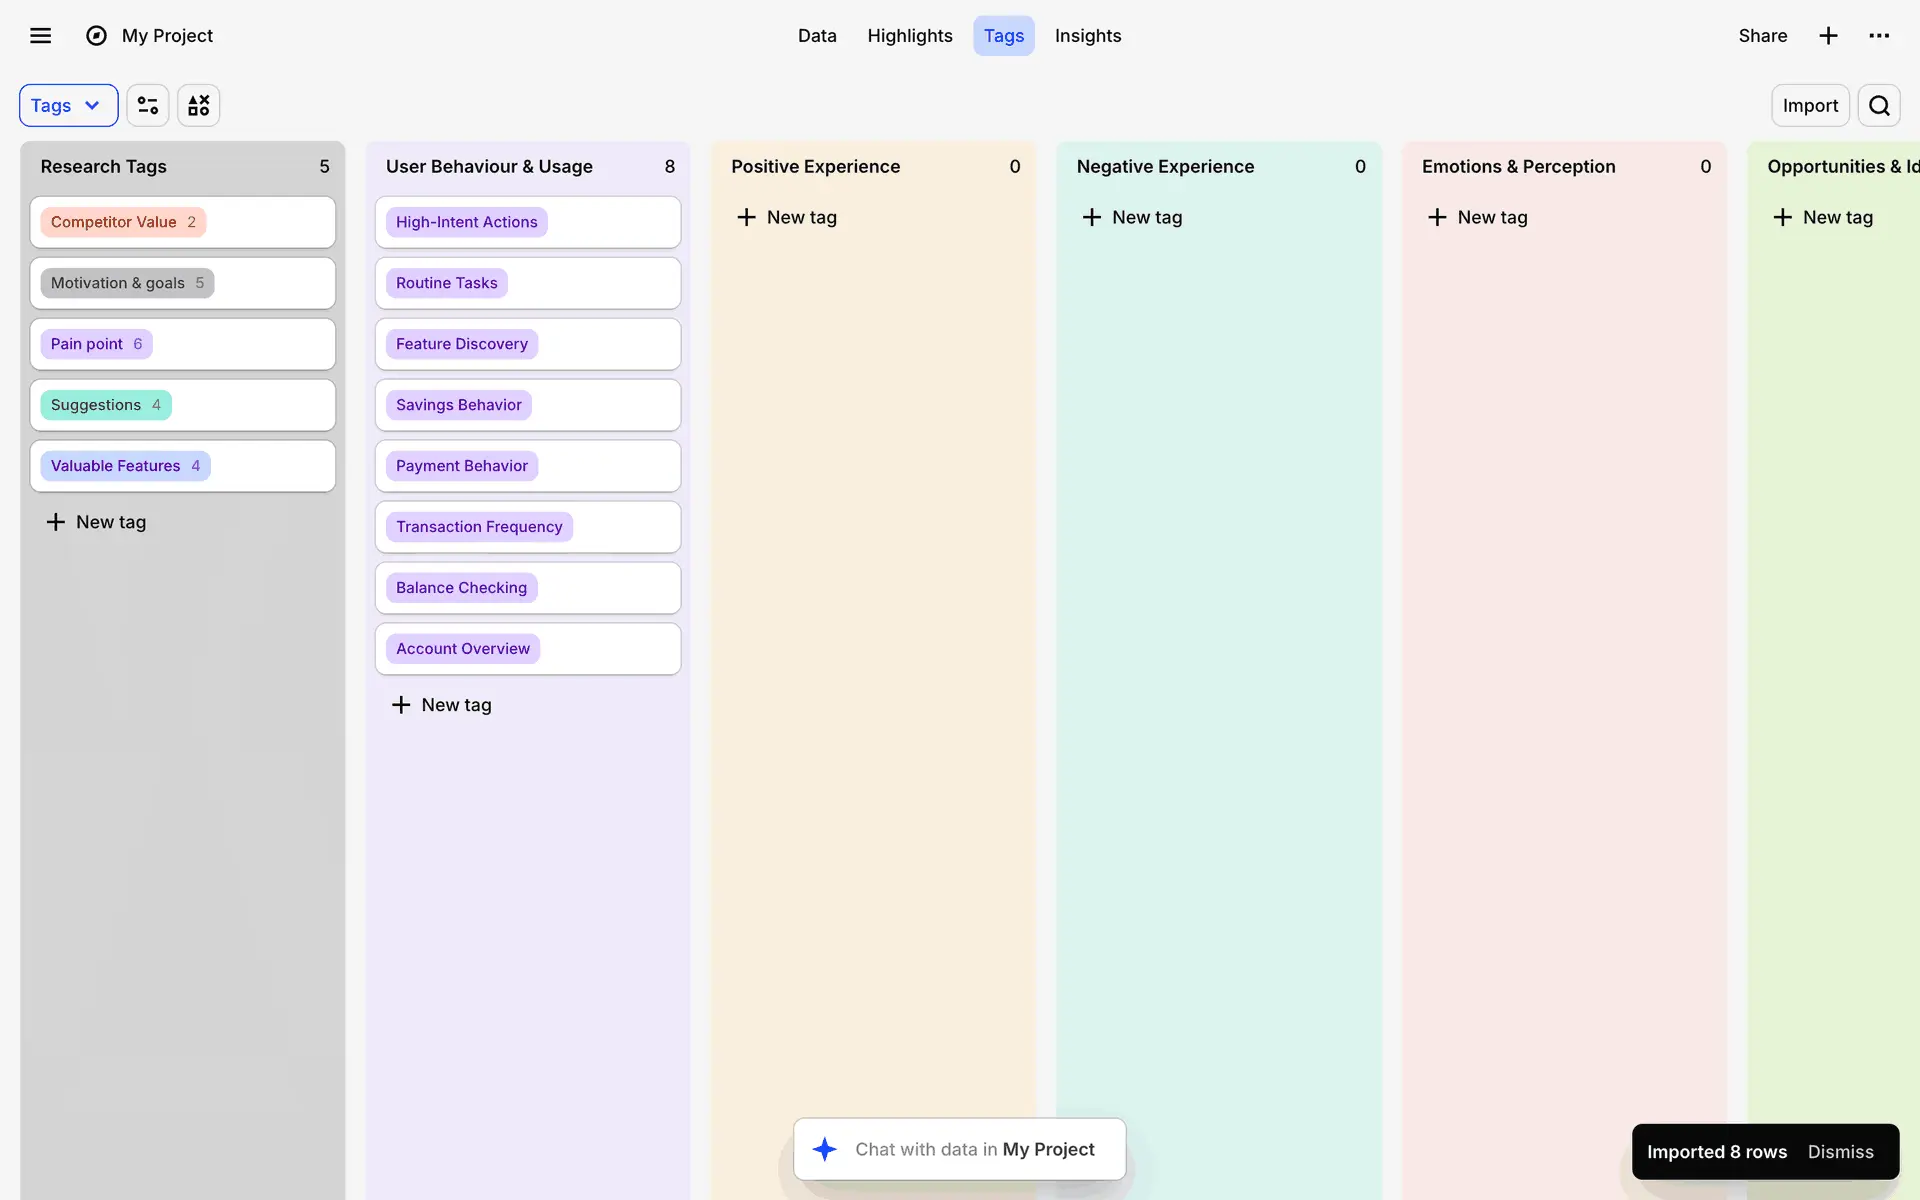The width and height of the screenshot is (1920, 1200).
Task: Open search with magnifier icon
Action: pyautogui.click(x=1879, y=105)
